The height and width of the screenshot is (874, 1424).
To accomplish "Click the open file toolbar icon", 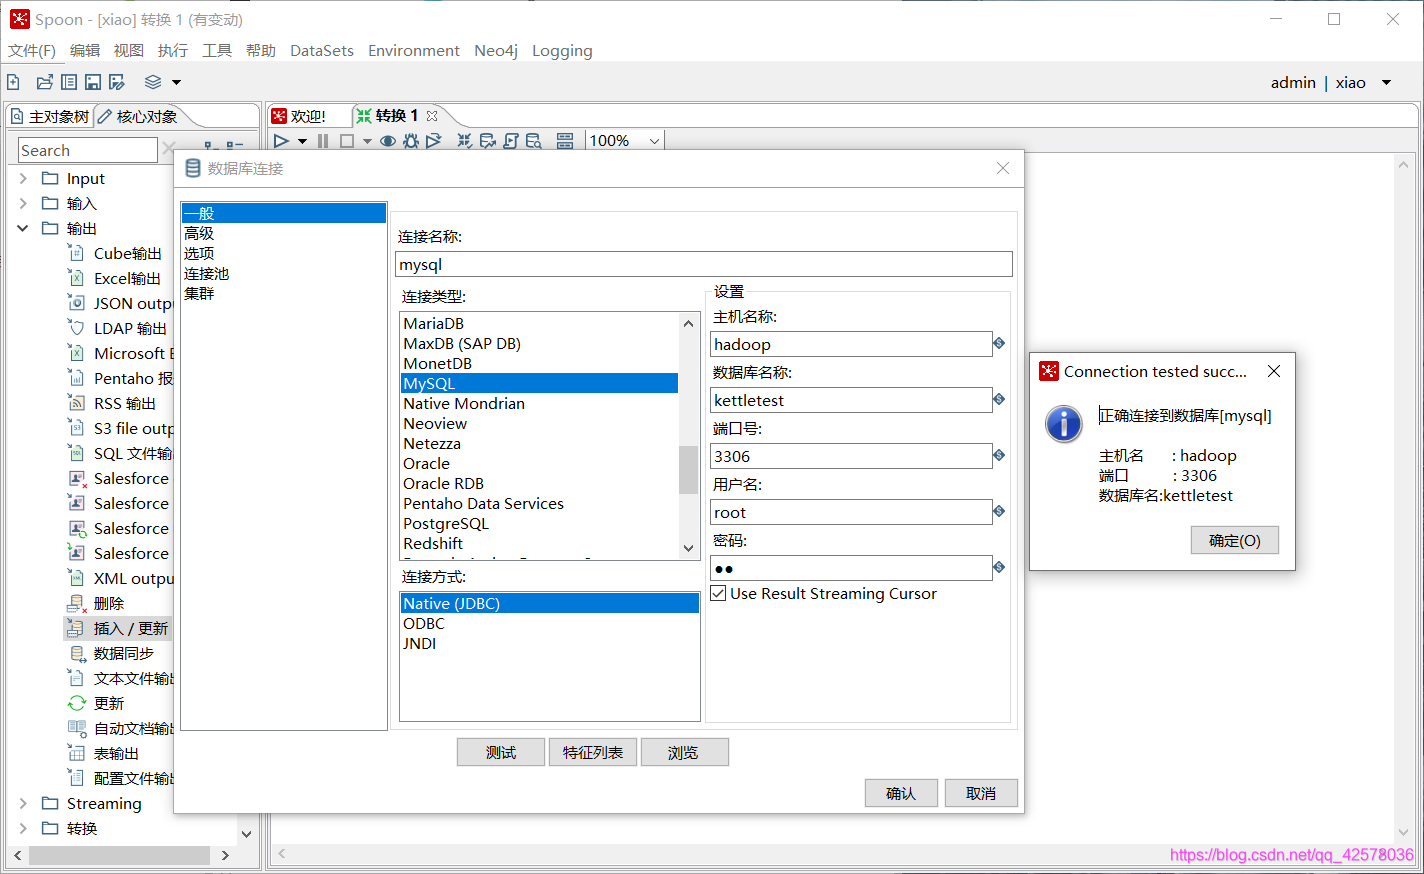I will [44, 82].
